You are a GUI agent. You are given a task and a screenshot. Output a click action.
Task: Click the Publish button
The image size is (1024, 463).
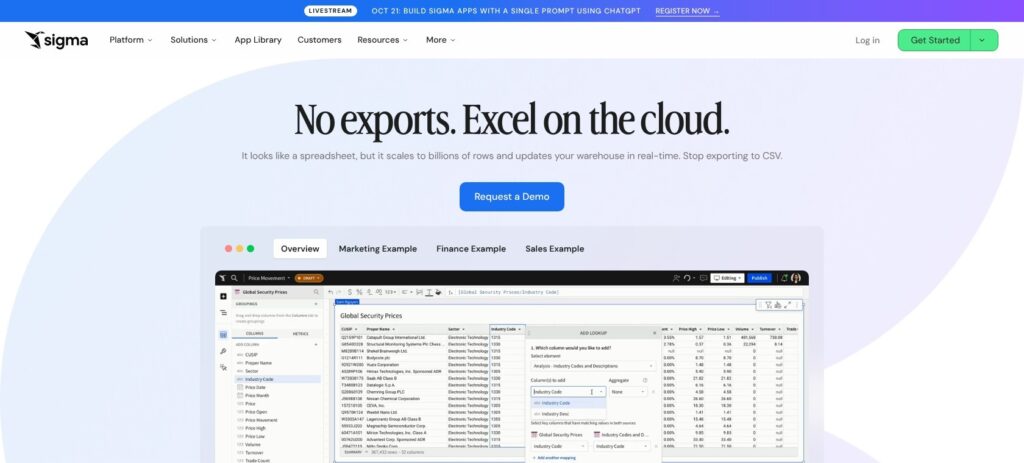coord(760,278)
